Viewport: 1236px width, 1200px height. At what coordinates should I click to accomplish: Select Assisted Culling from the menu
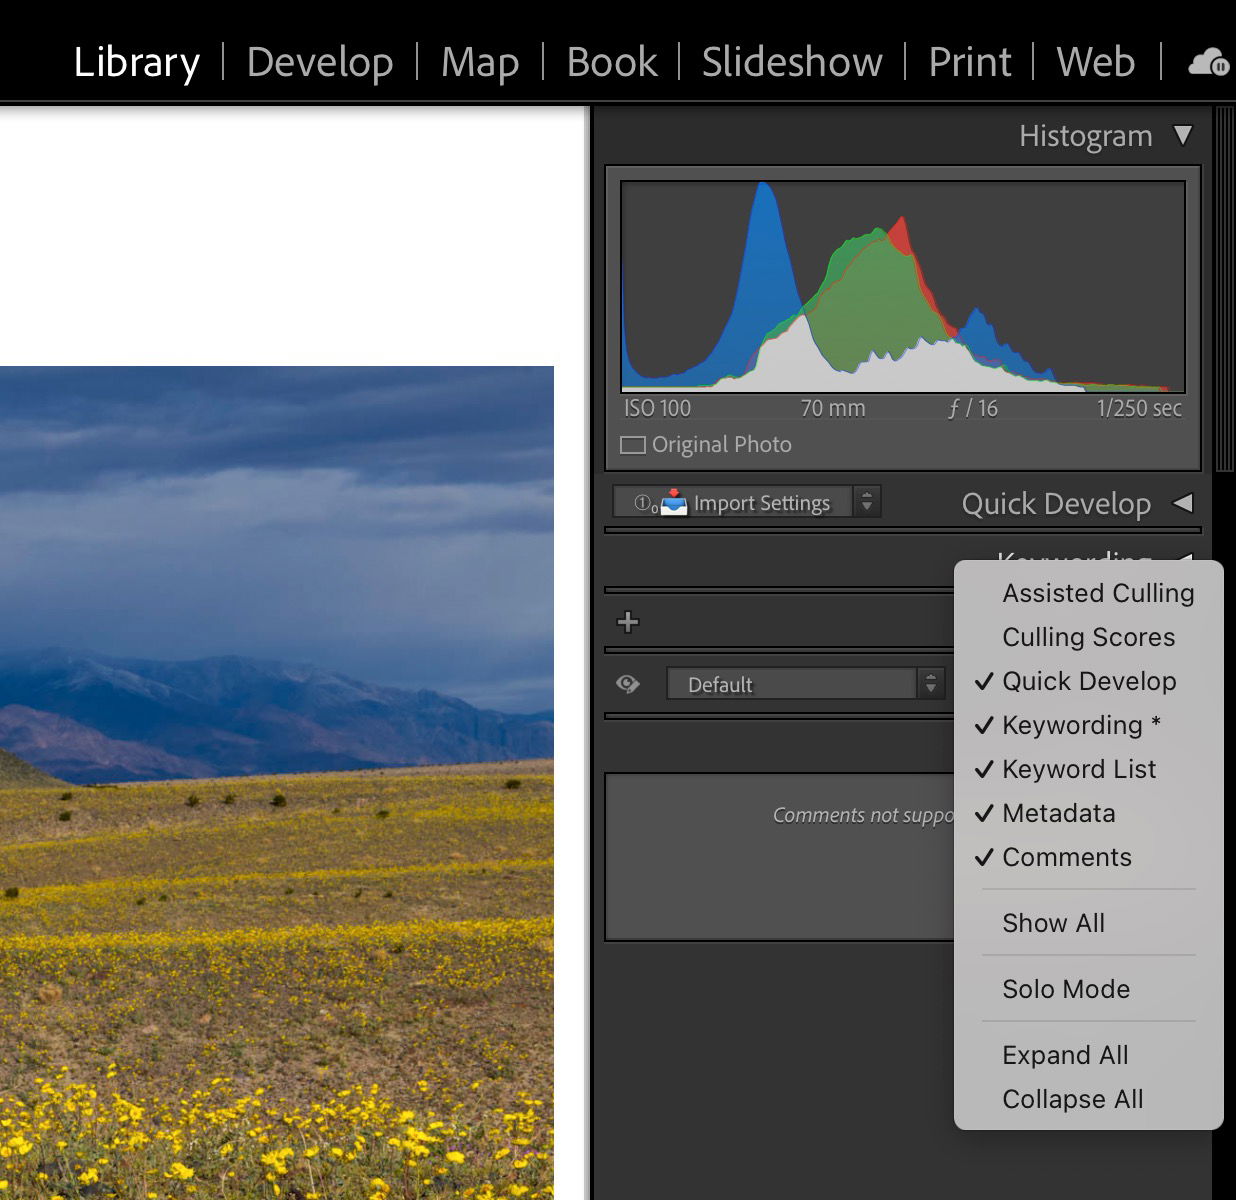pyautogui.click(x=1097, y=593)
